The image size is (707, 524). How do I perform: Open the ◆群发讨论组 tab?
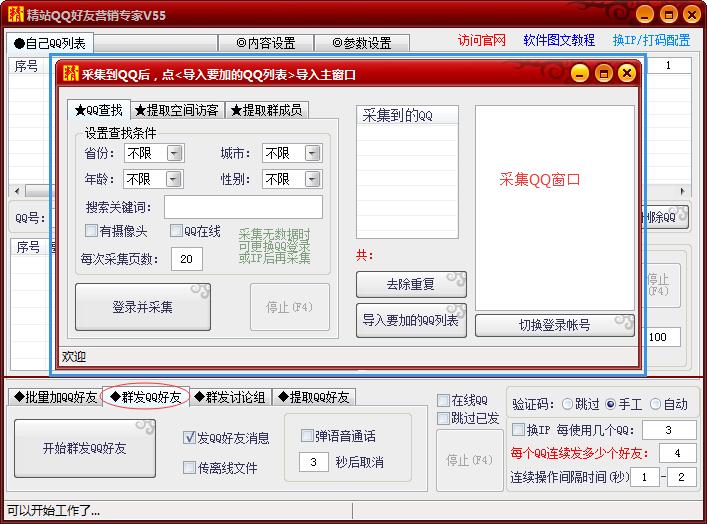coord(231,397)
